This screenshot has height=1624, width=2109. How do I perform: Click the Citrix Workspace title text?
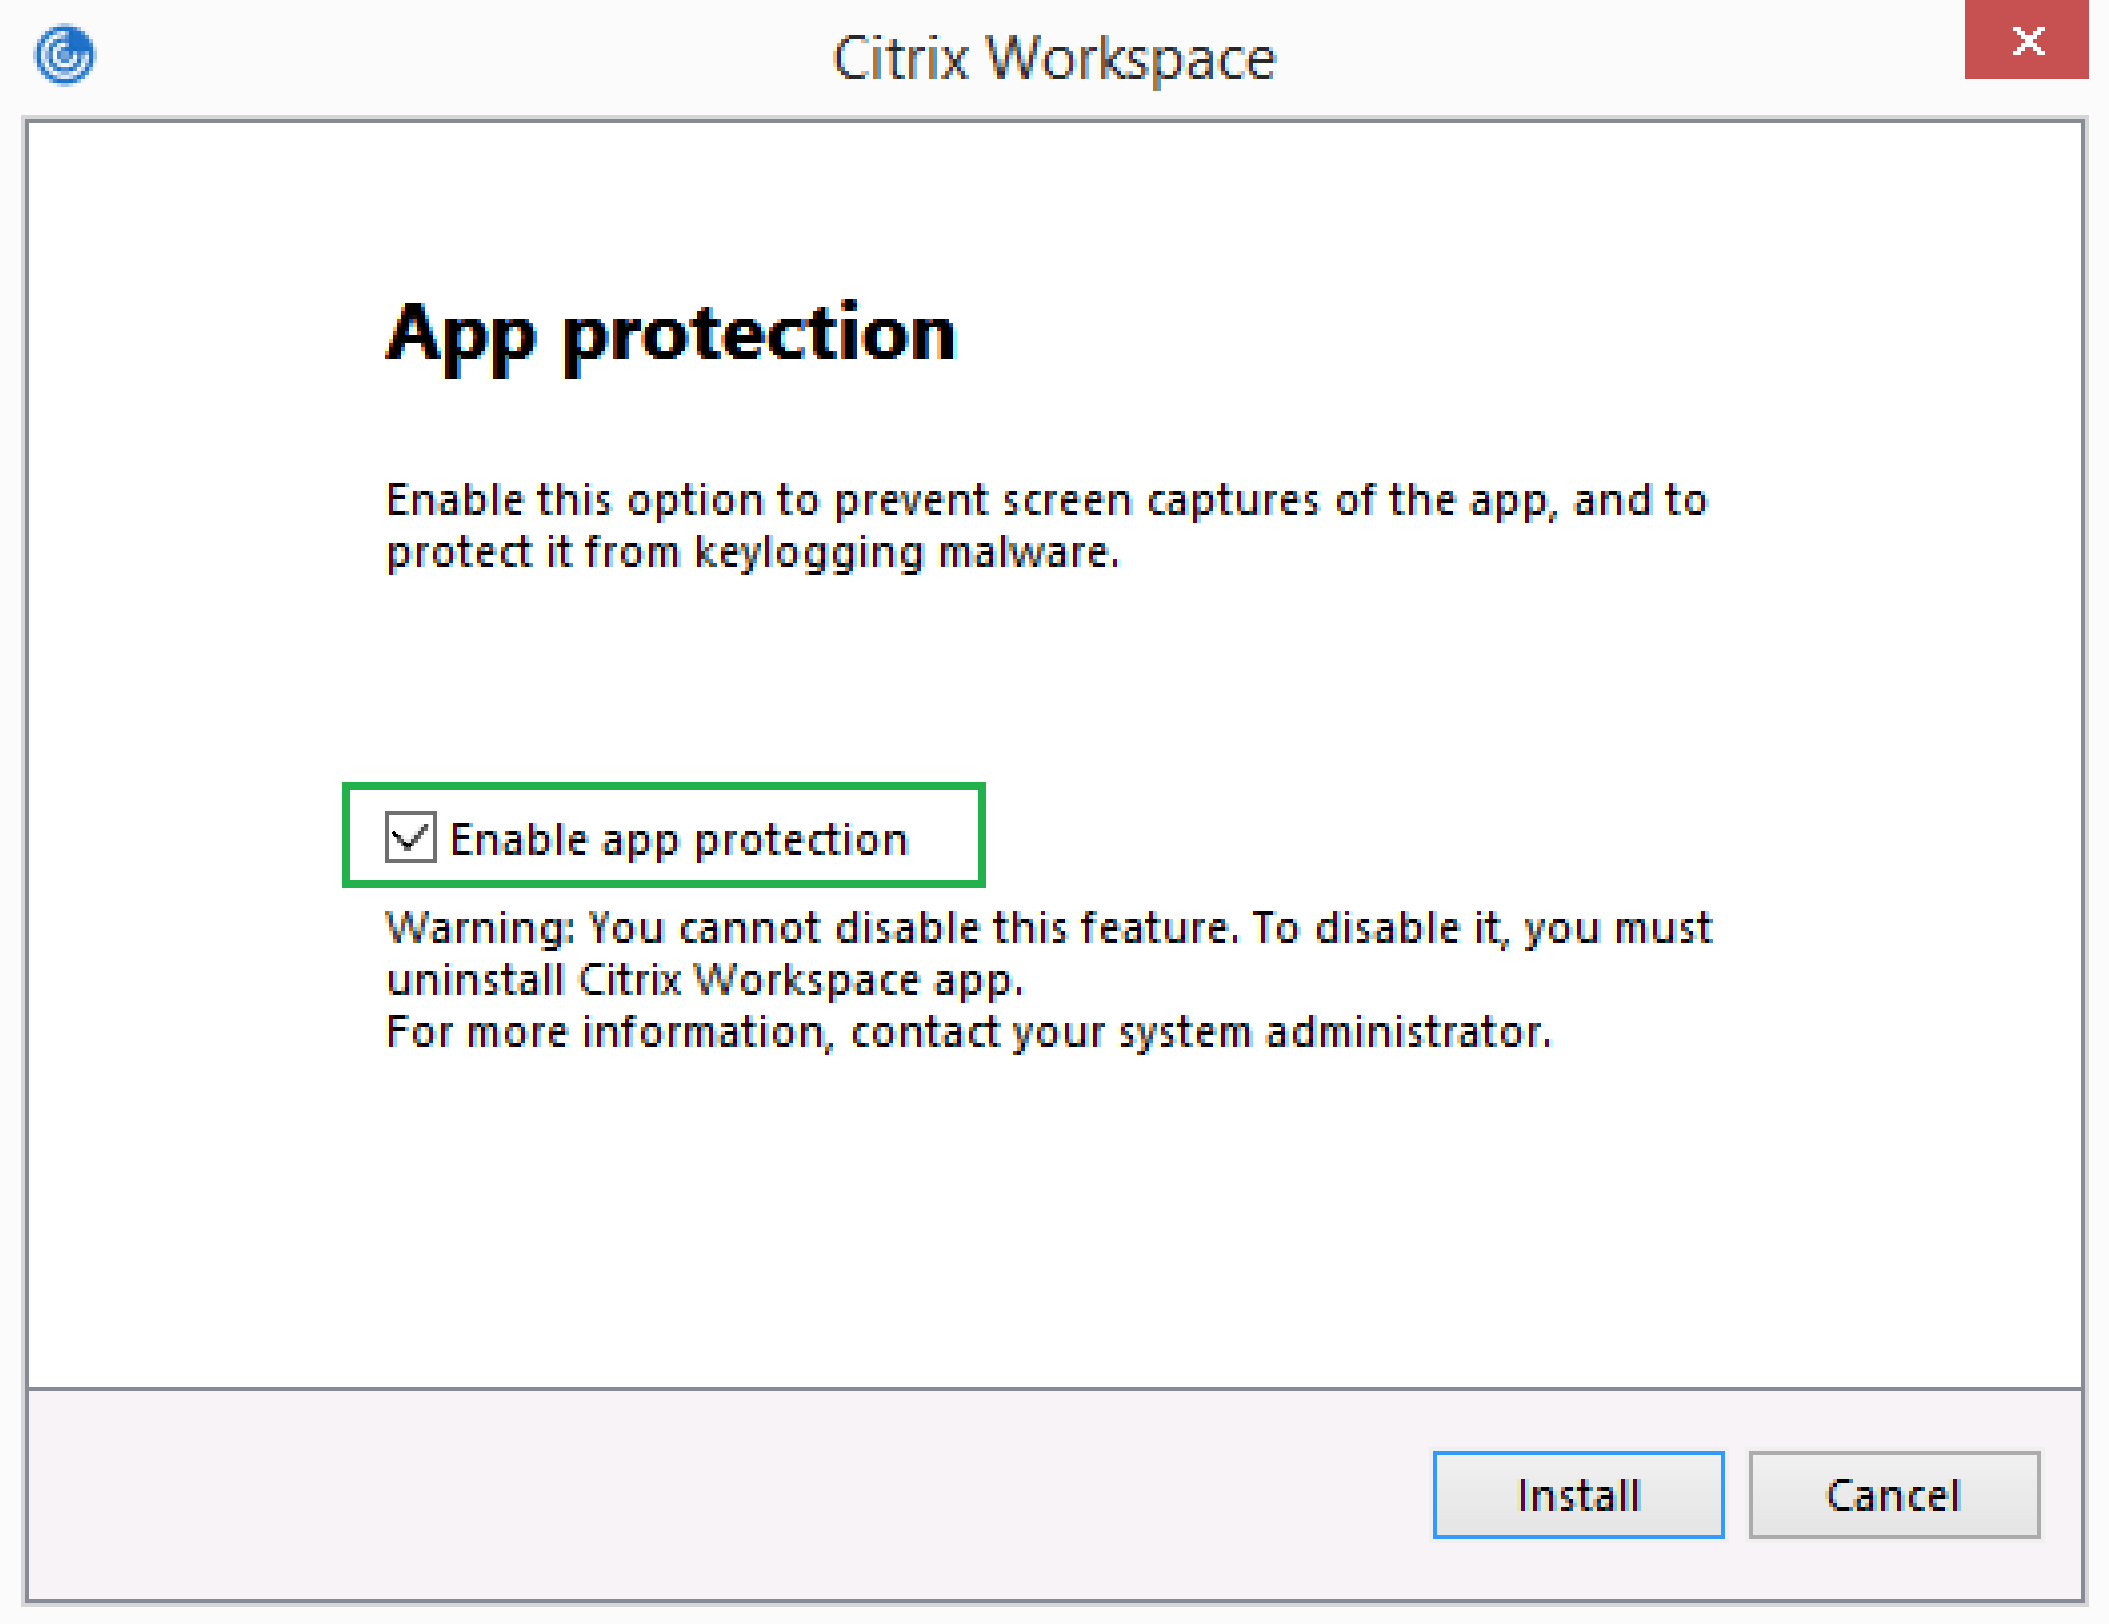(x=1054, y=57)
